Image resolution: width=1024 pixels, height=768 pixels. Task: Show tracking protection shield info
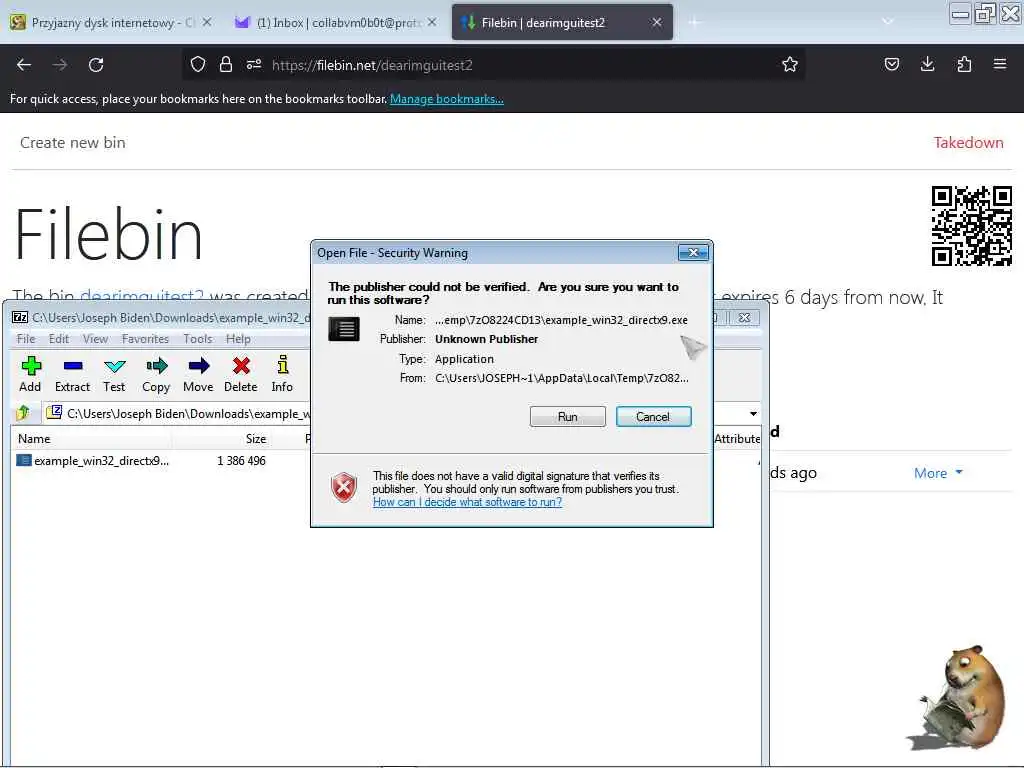(198, 65)
